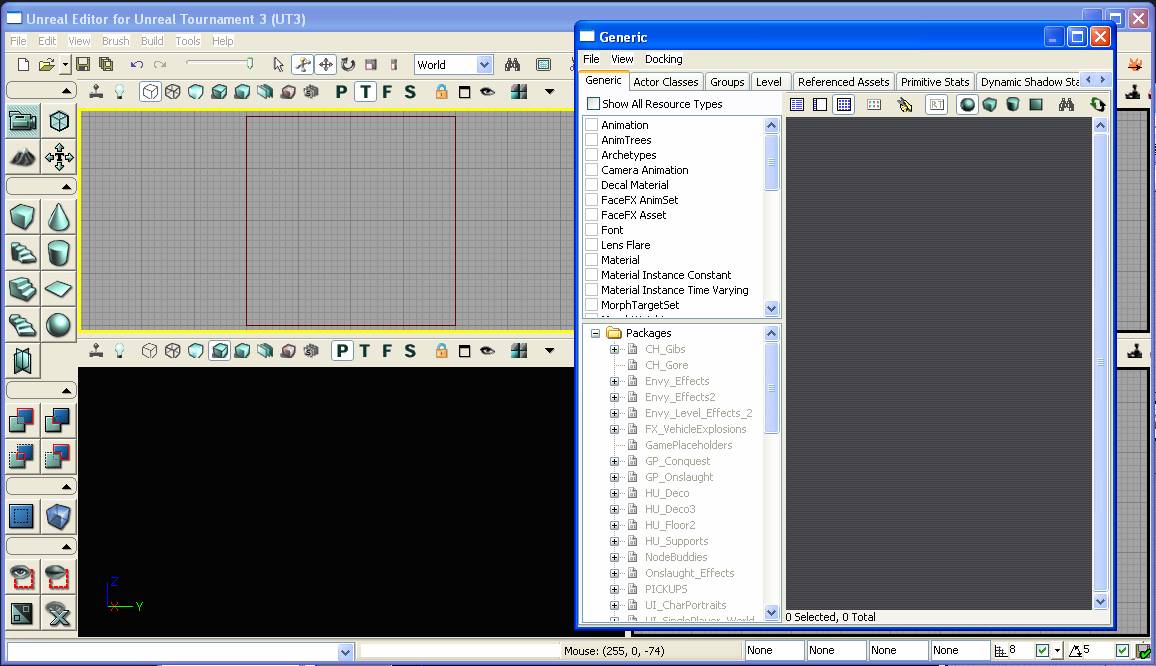Set bottom viewport to Side with S button
Image resolution: width=1156 pixels, height=666 pixels.
point(410,350)
